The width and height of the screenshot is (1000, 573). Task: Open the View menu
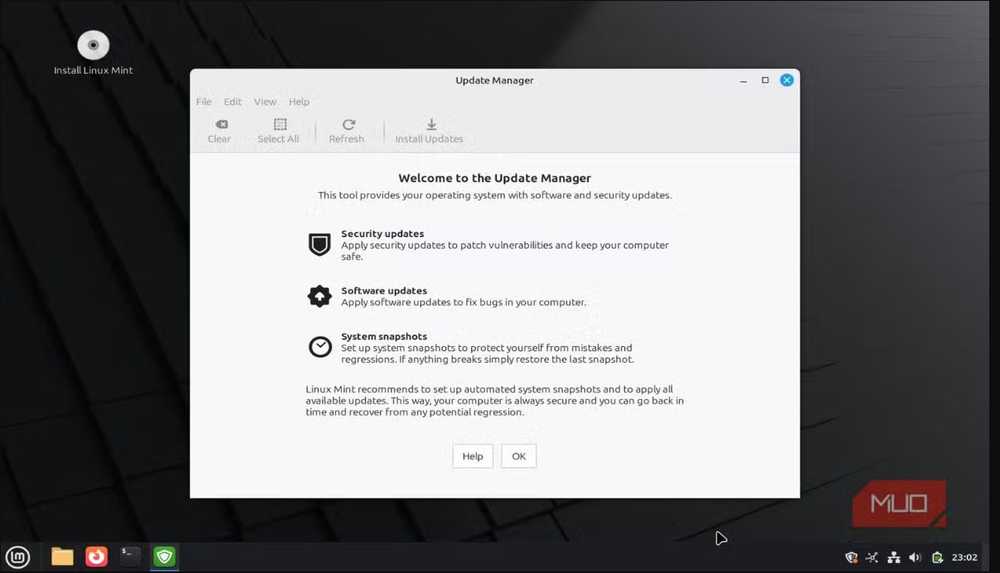pyautogui.click(x=265, y=101)
